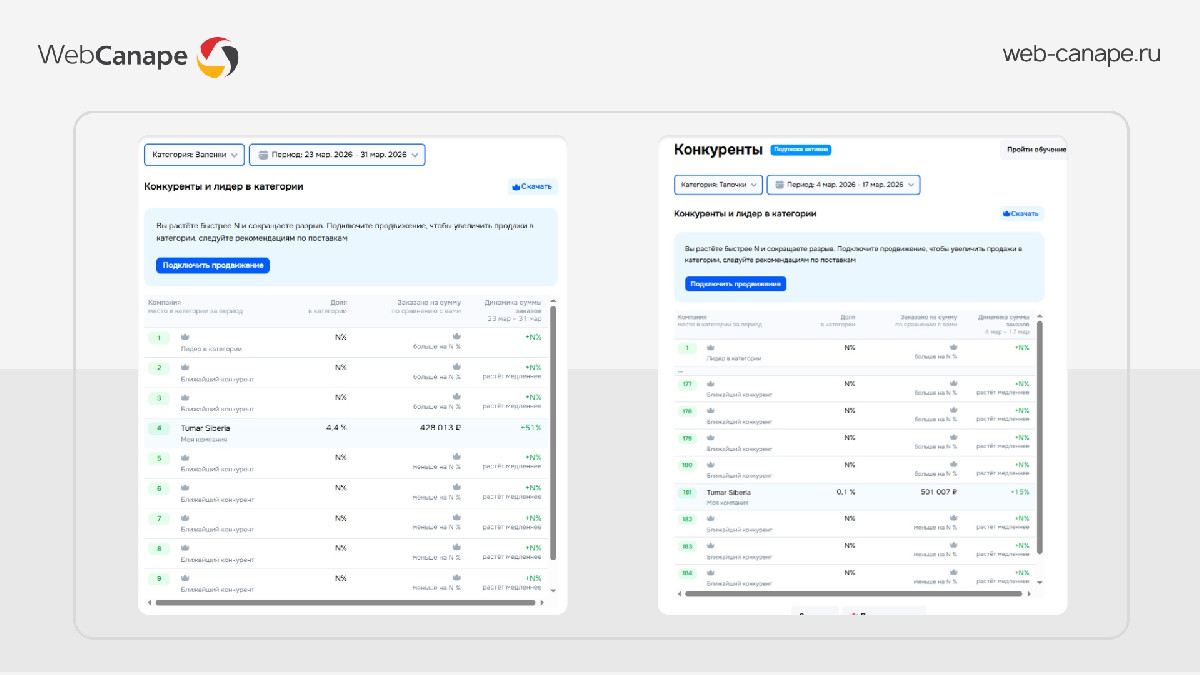Click the right table's vertical scrollbar
The height and width of the screenshot is (675, 1200).
click(1040, 437)
